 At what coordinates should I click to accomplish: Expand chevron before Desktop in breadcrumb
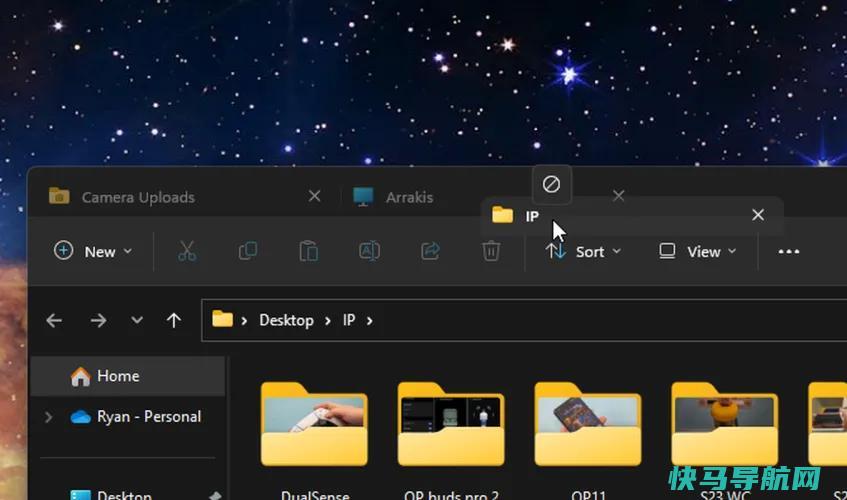coord(244,321)
